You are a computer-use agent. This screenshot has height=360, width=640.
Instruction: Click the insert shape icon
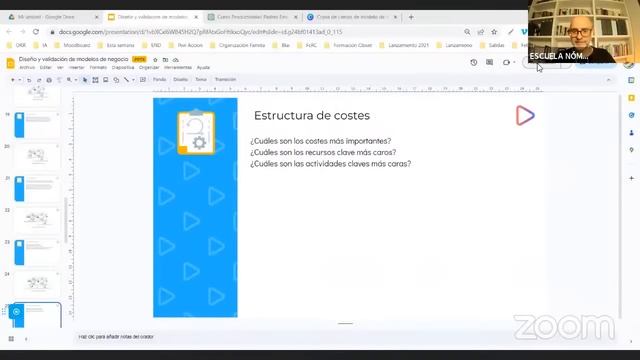tap(116, 80)
